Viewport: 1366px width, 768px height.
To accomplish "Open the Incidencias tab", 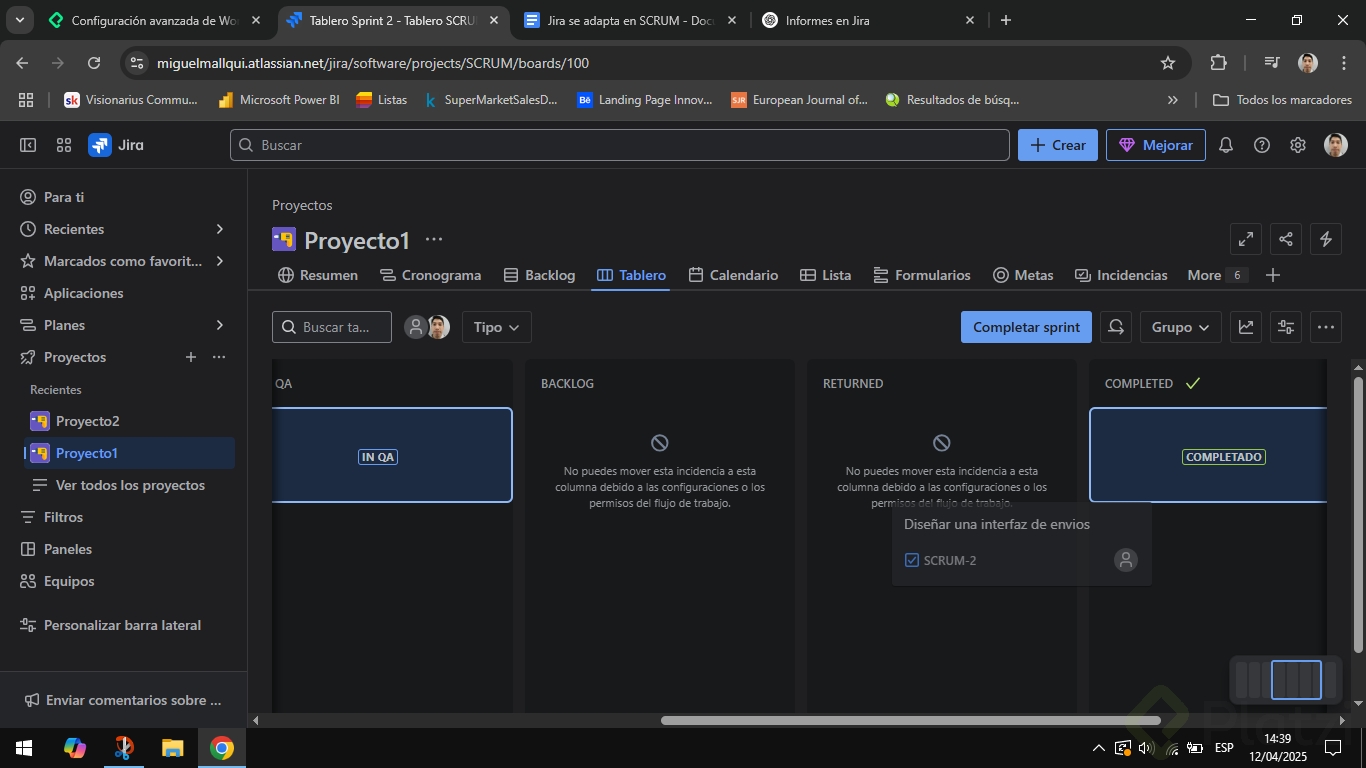I will tap(1120, 275).
